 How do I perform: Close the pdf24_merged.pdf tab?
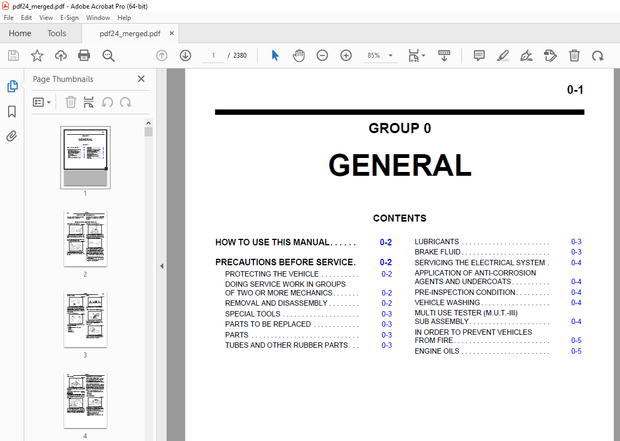pos(172,33)
